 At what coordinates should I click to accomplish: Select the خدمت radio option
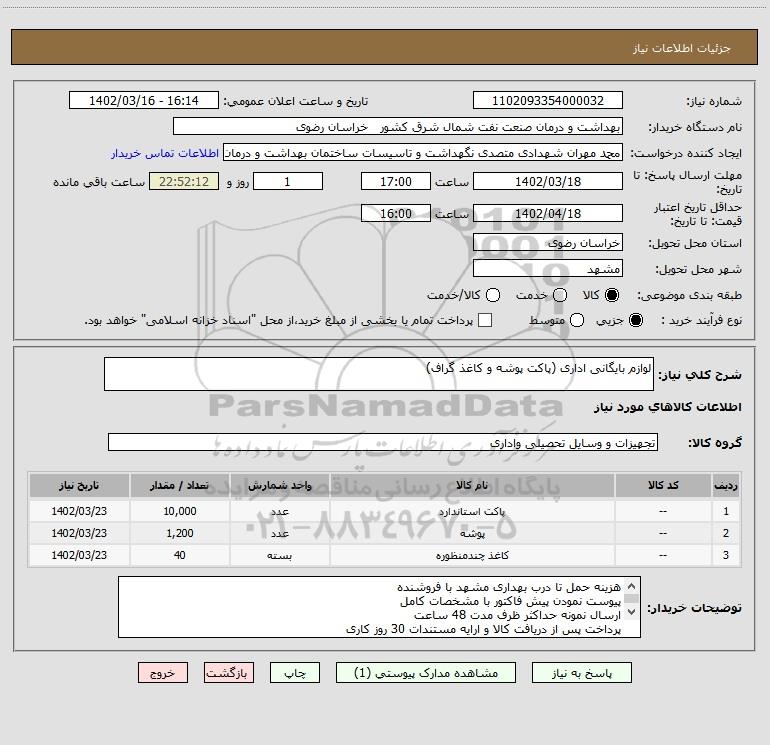click(x=560, y=295)
